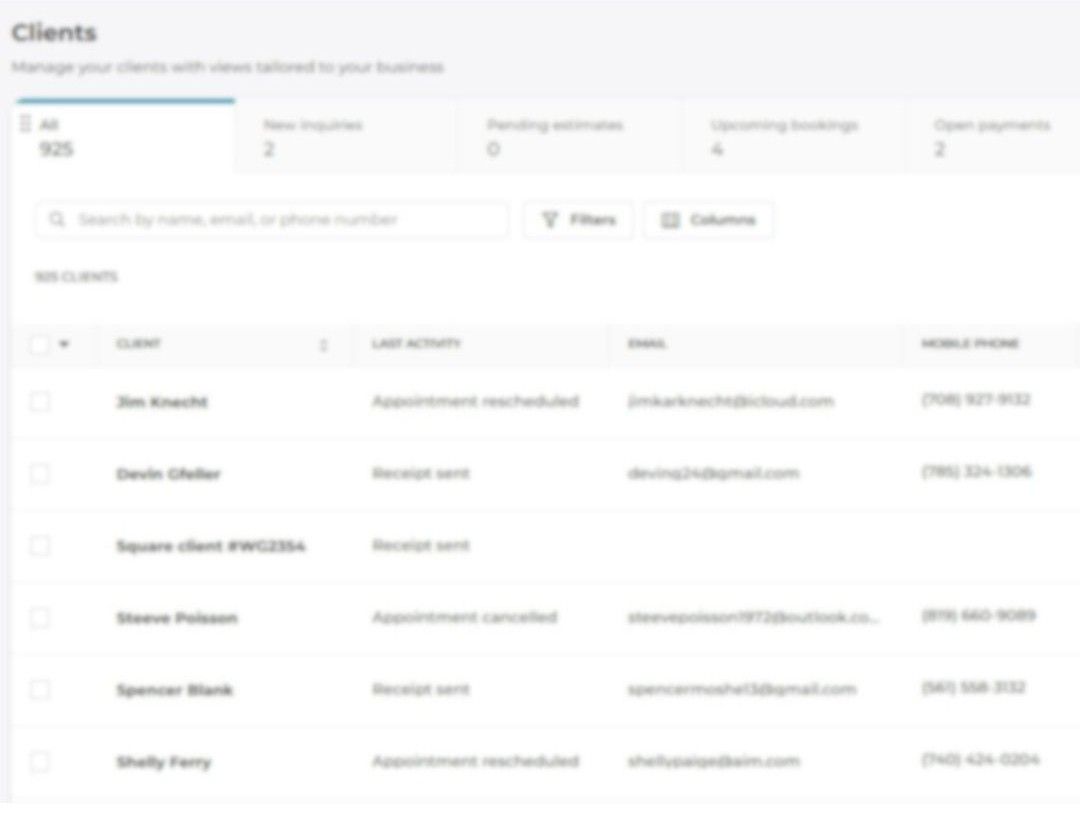Click phone number starting (708)

click(x=976, y=399)
